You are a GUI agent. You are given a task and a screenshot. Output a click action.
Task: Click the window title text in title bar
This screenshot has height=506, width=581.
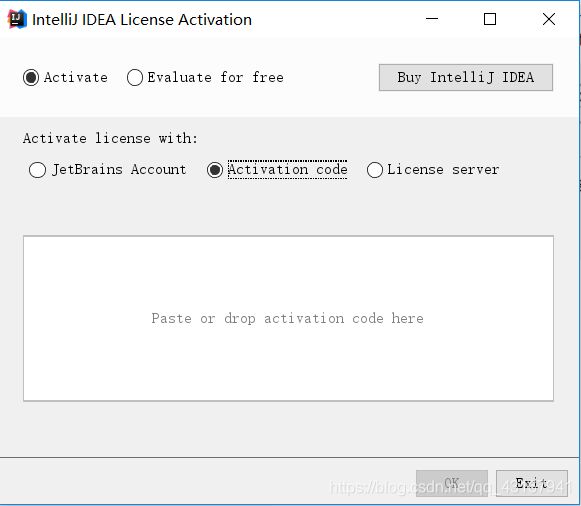pos(142,20)
